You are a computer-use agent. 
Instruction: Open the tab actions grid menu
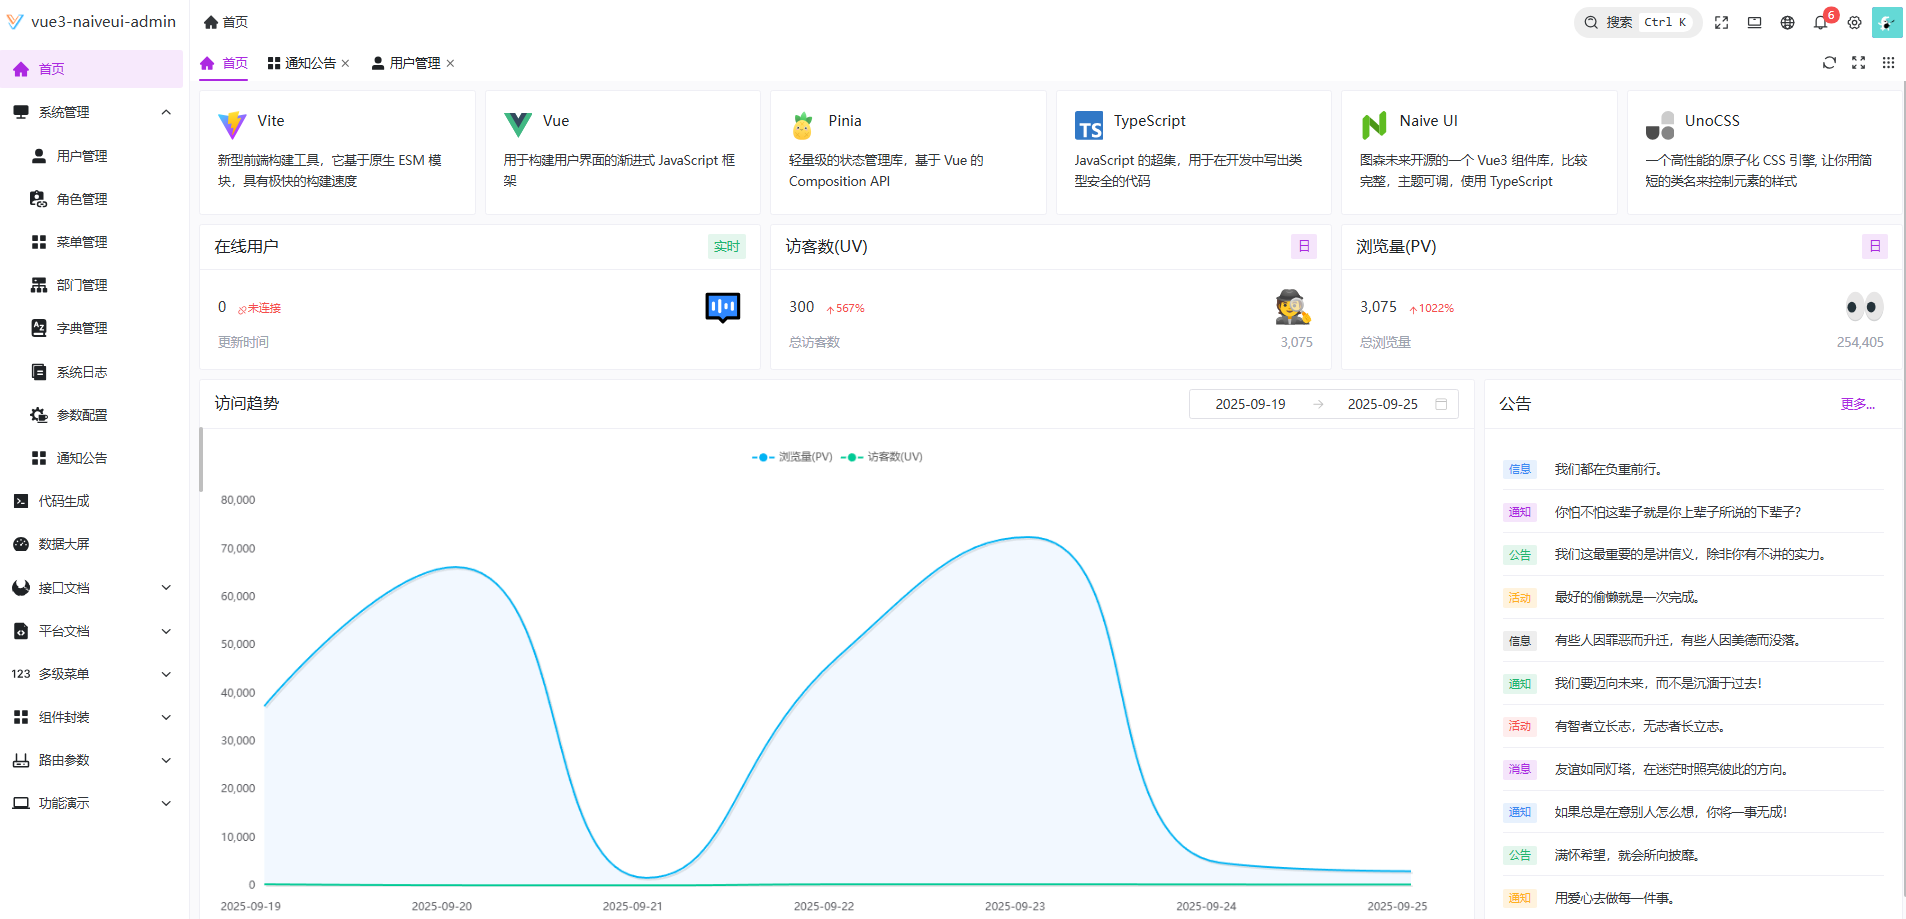pyautogui.click(x=1889, y=63)
